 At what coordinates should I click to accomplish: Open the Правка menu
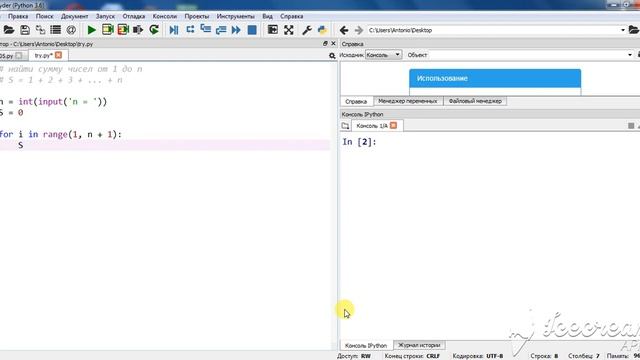click(18, 16)
